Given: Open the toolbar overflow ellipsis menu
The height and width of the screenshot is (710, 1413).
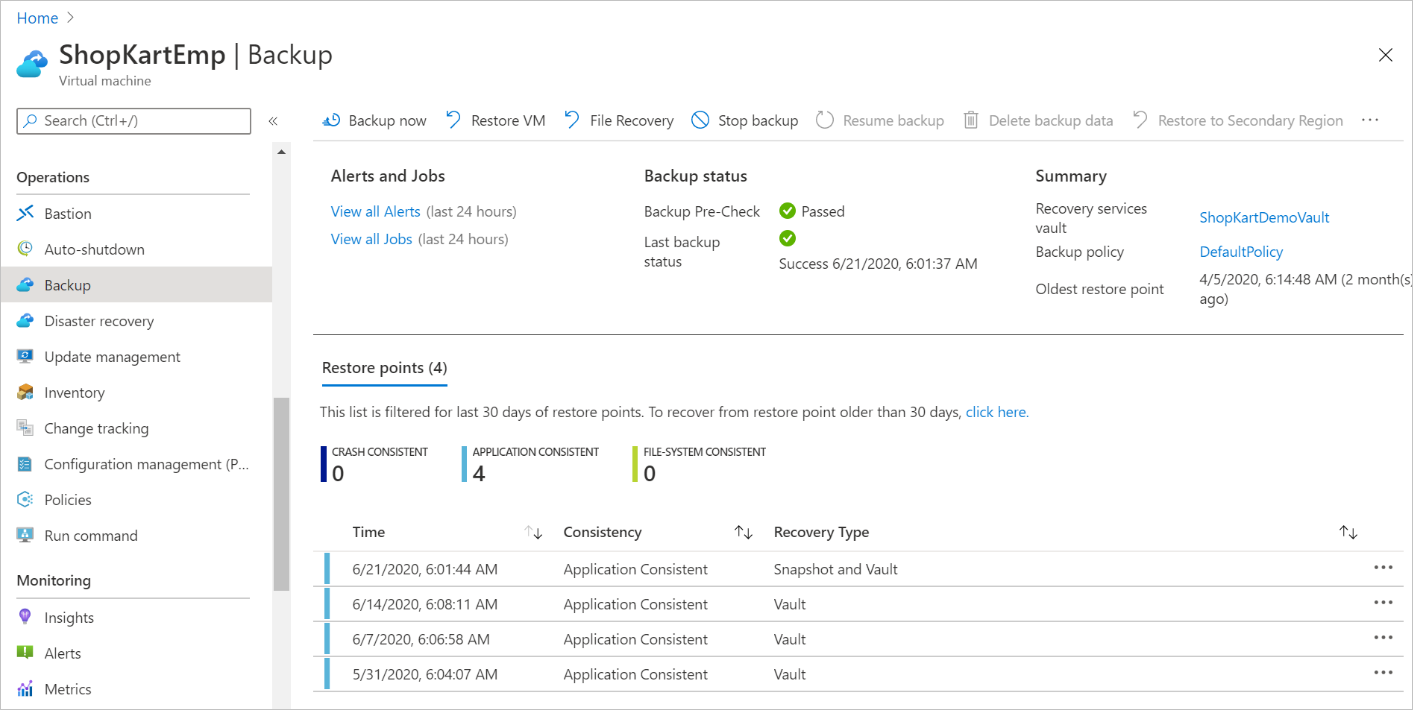Looking at the screenshot, I should (1370, 120).
